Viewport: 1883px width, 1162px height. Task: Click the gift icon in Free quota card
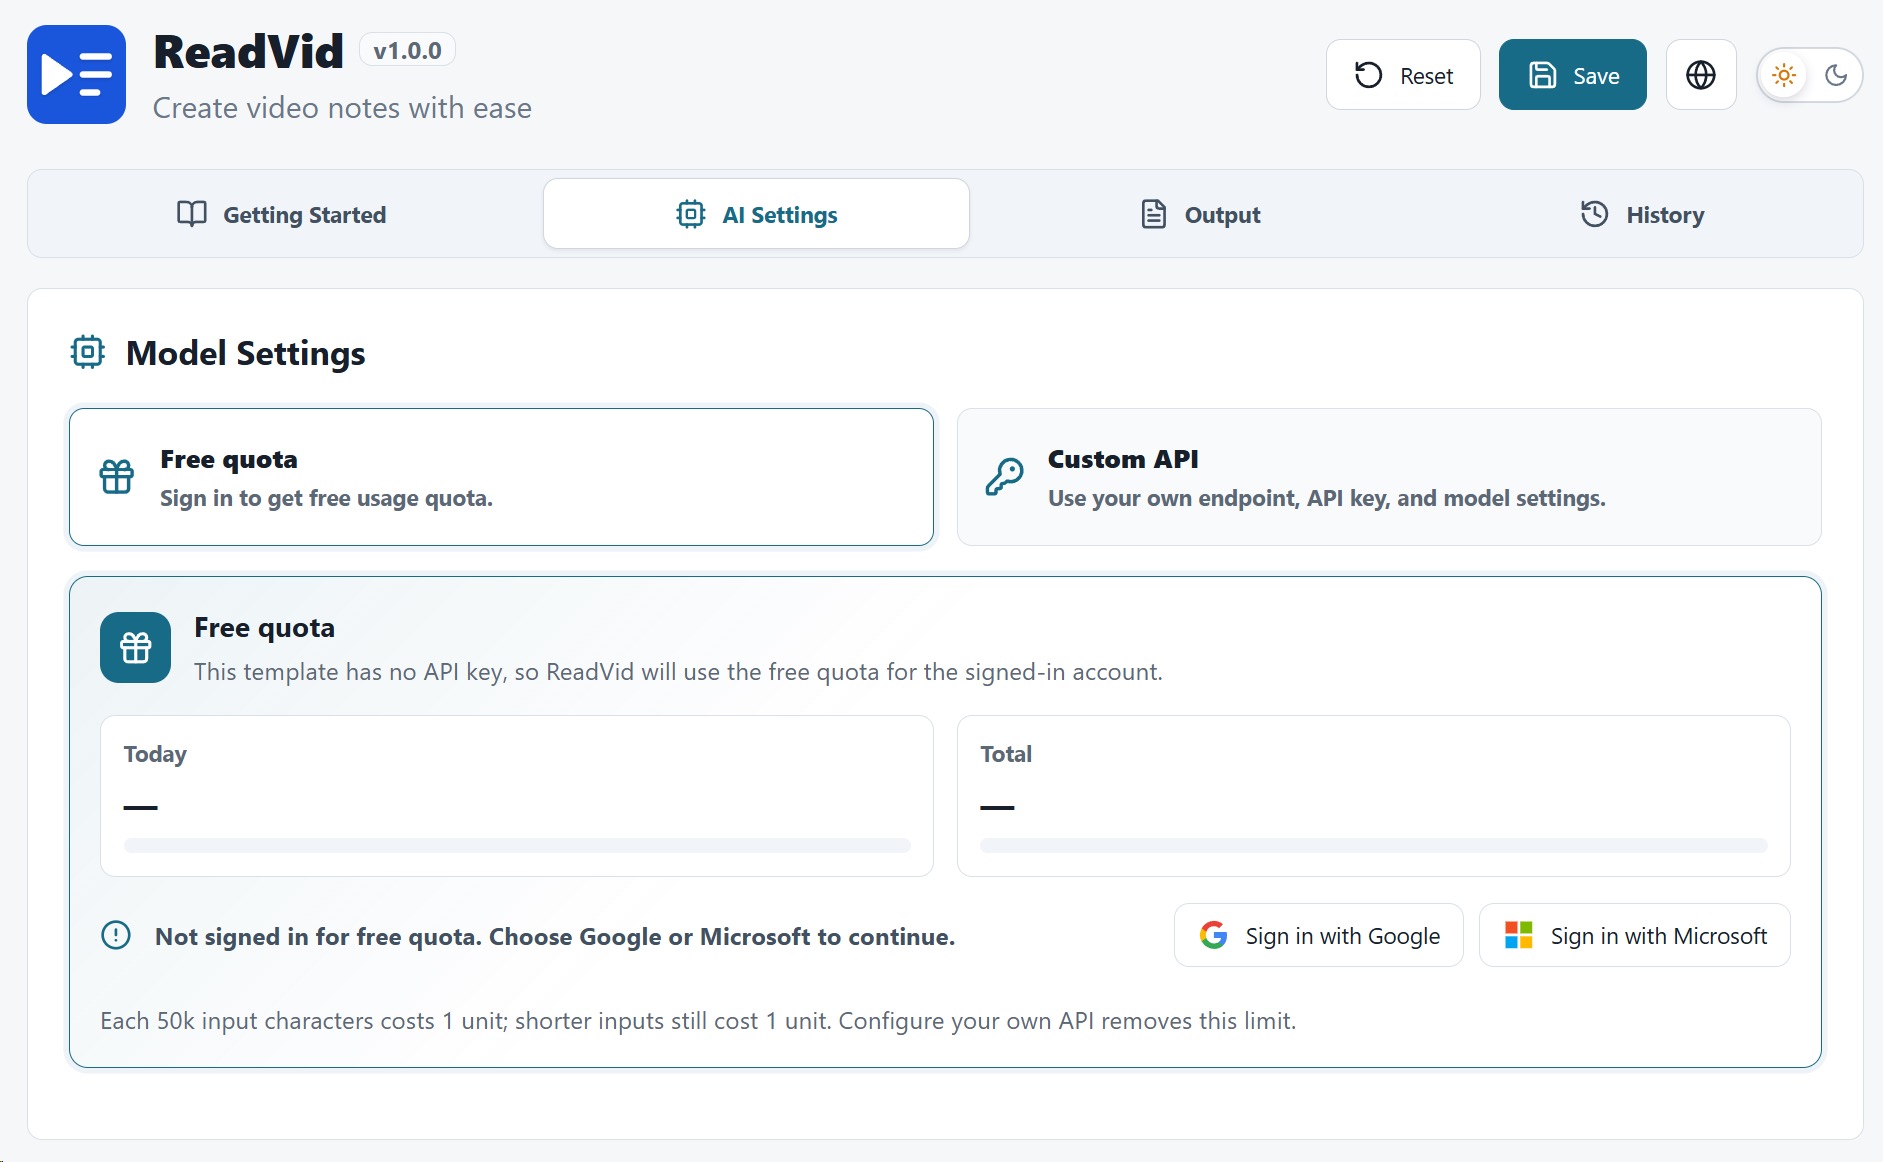click(x=117, y=477)
